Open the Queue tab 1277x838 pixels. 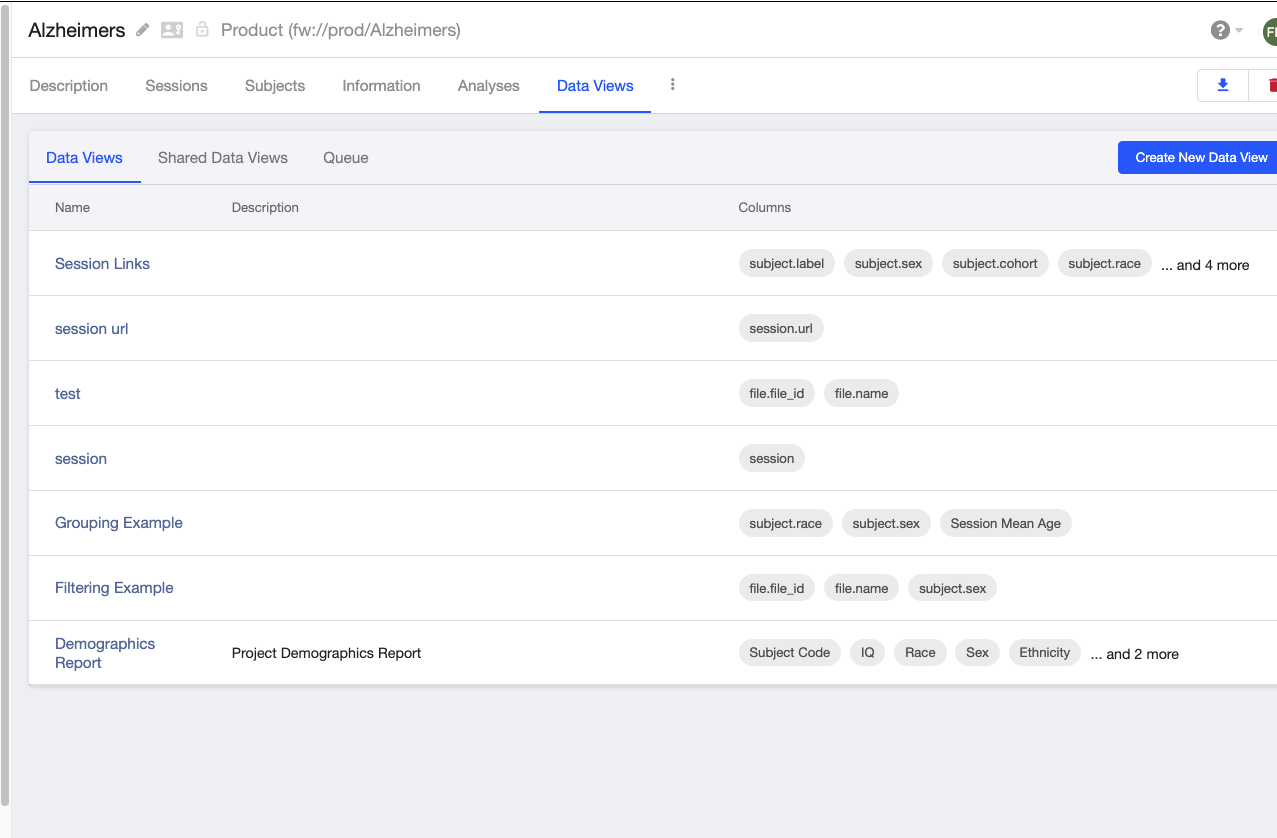(x=345, y=157)
